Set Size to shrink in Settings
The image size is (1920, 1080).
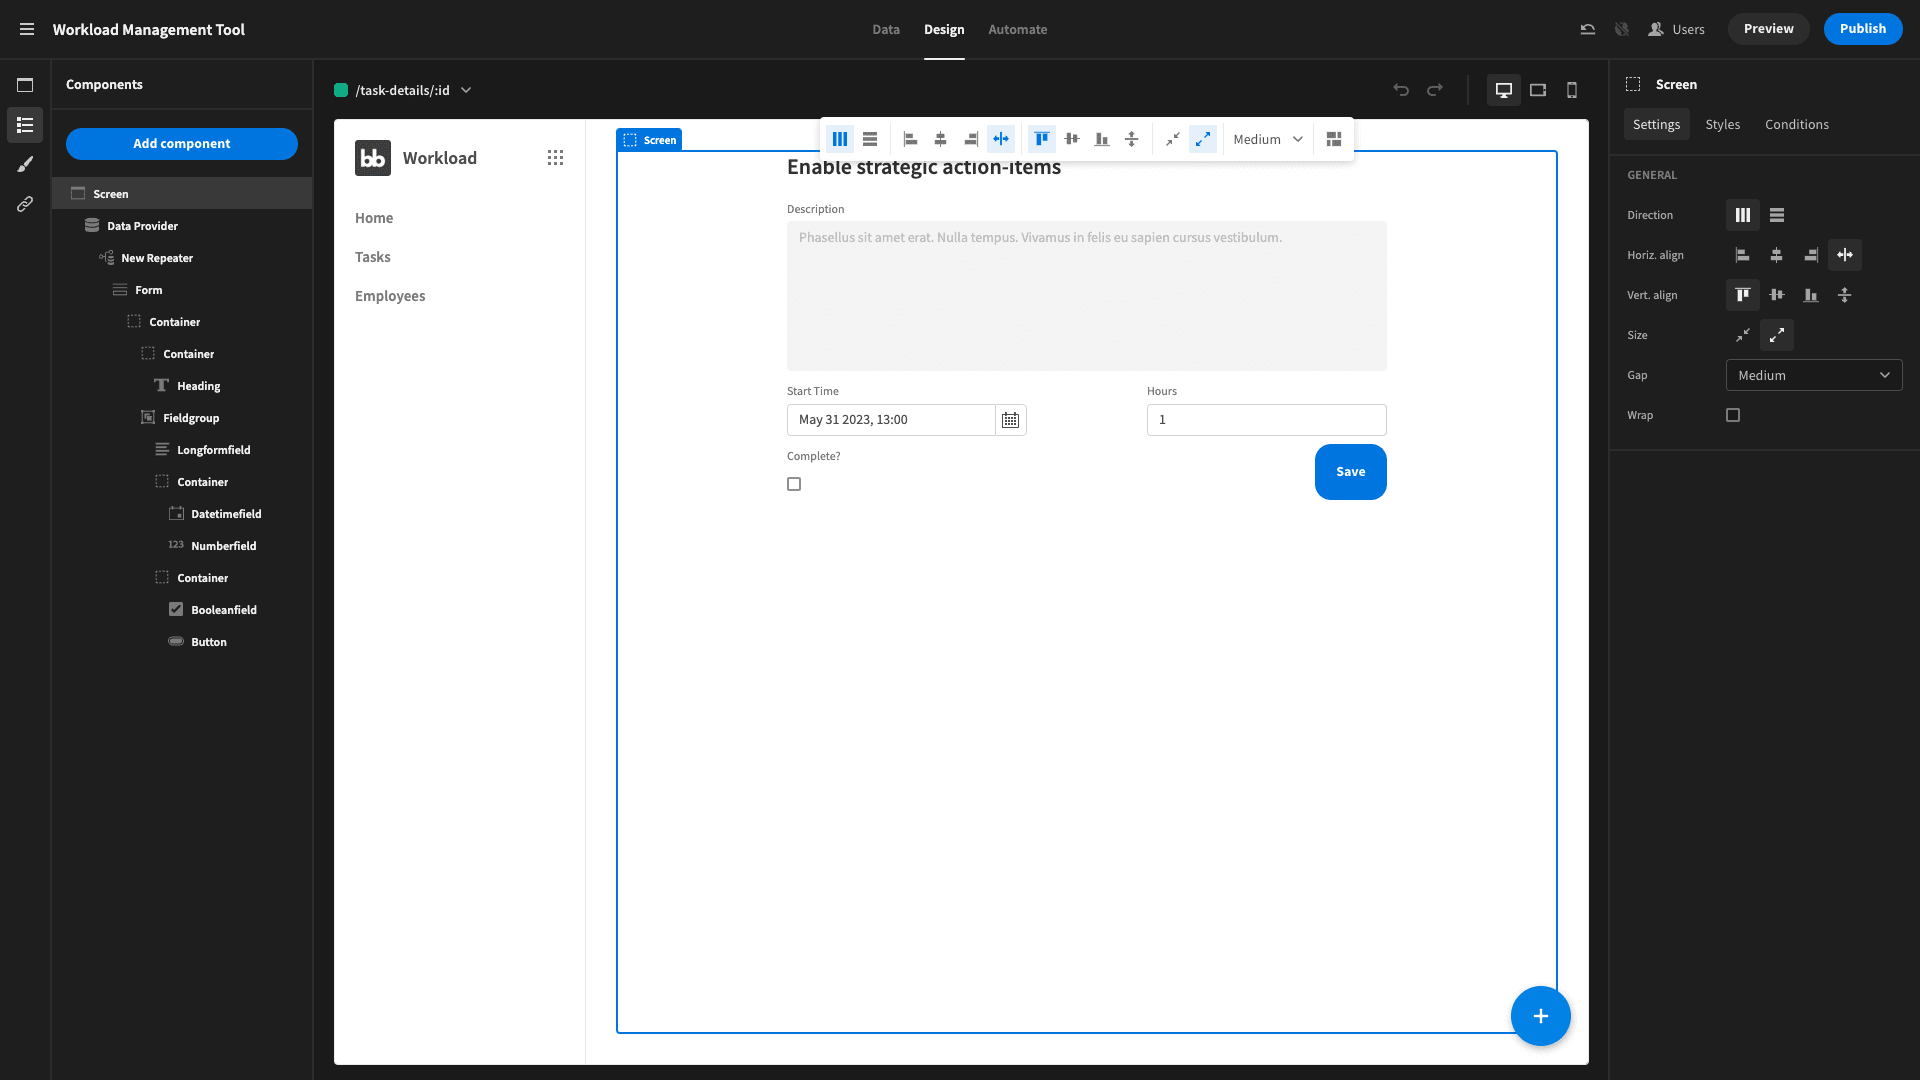pos(1743,335)
